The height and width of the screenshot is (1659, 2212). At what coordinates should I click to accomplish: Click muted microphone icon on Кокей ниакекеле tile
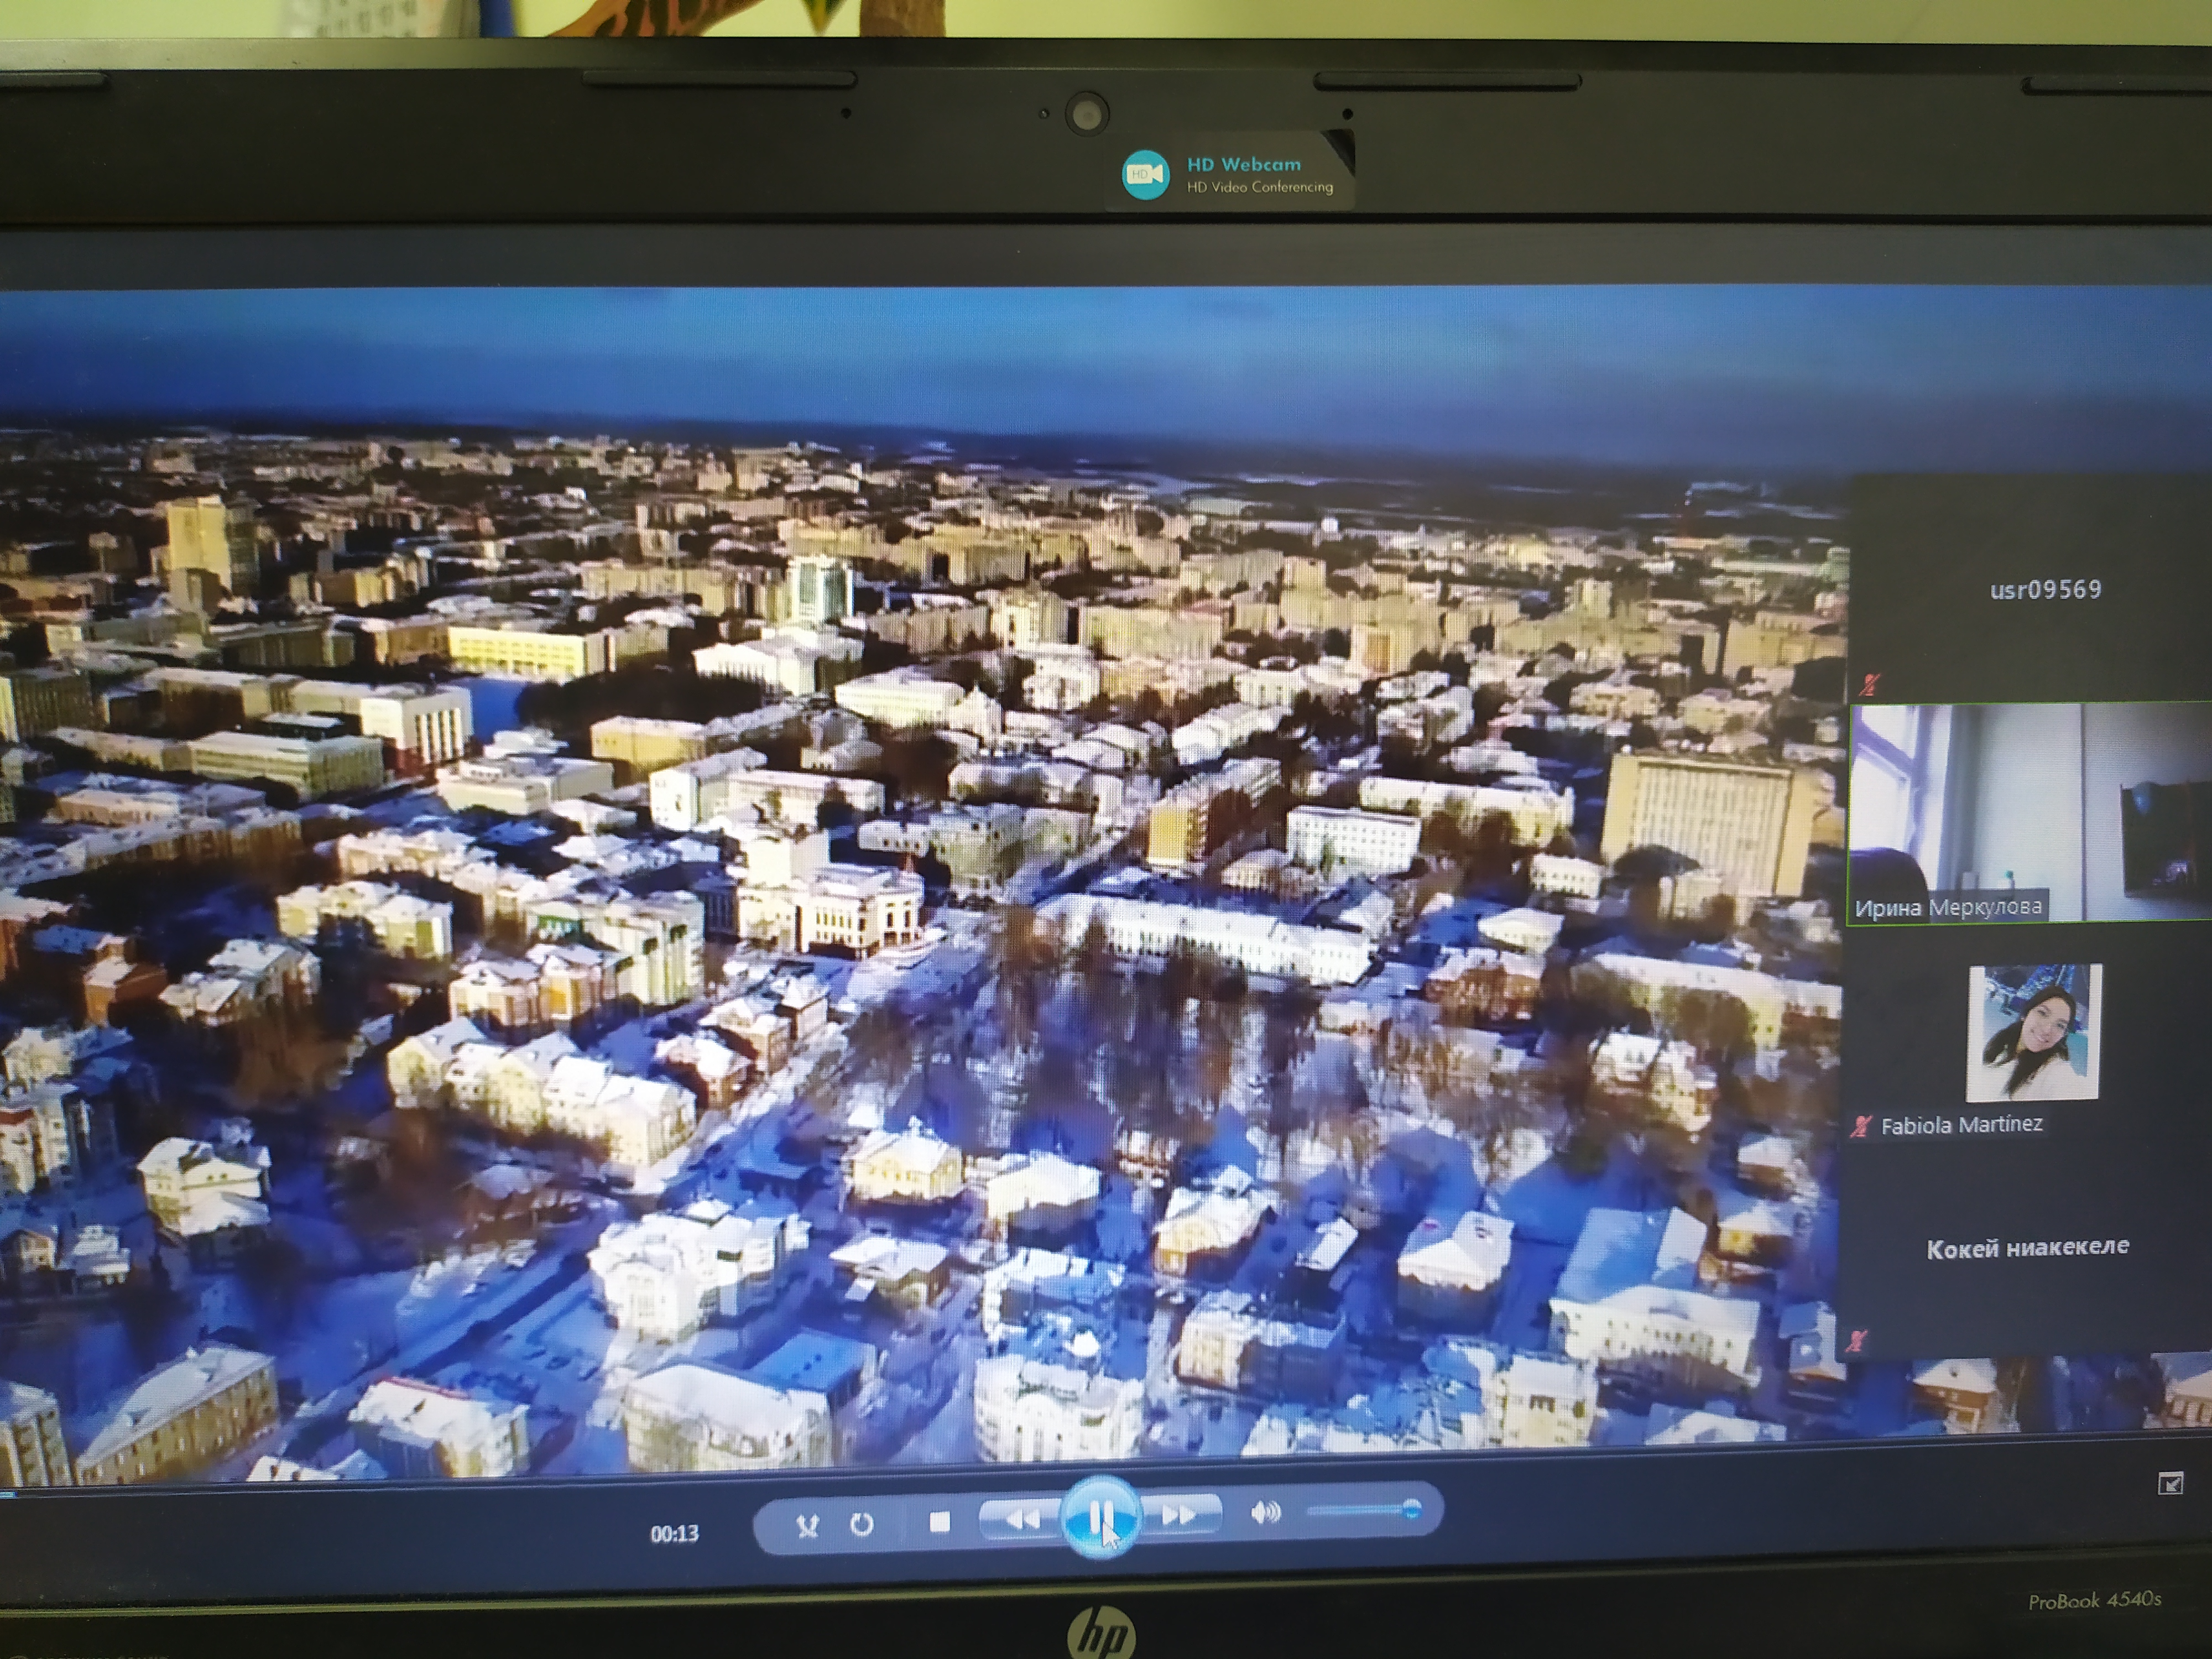point(1856,1340)
